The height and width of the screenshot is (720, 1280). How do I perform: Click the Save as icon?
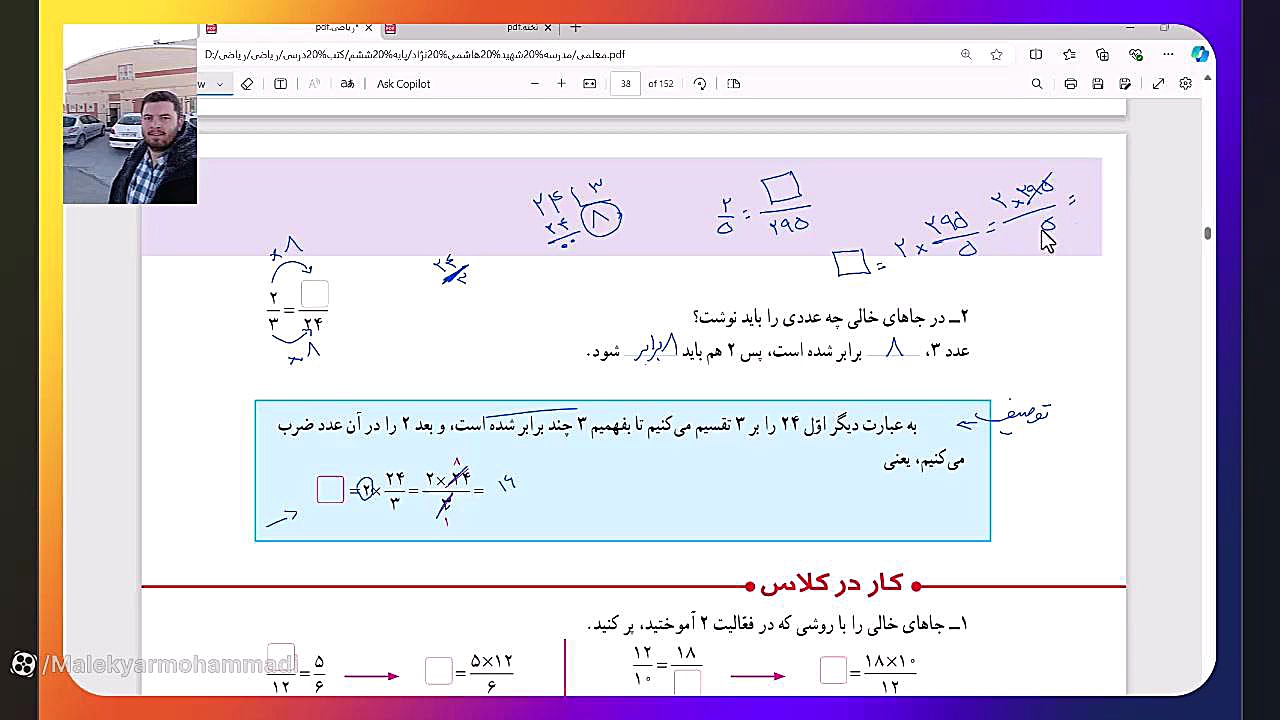[x=1126, y=84]
